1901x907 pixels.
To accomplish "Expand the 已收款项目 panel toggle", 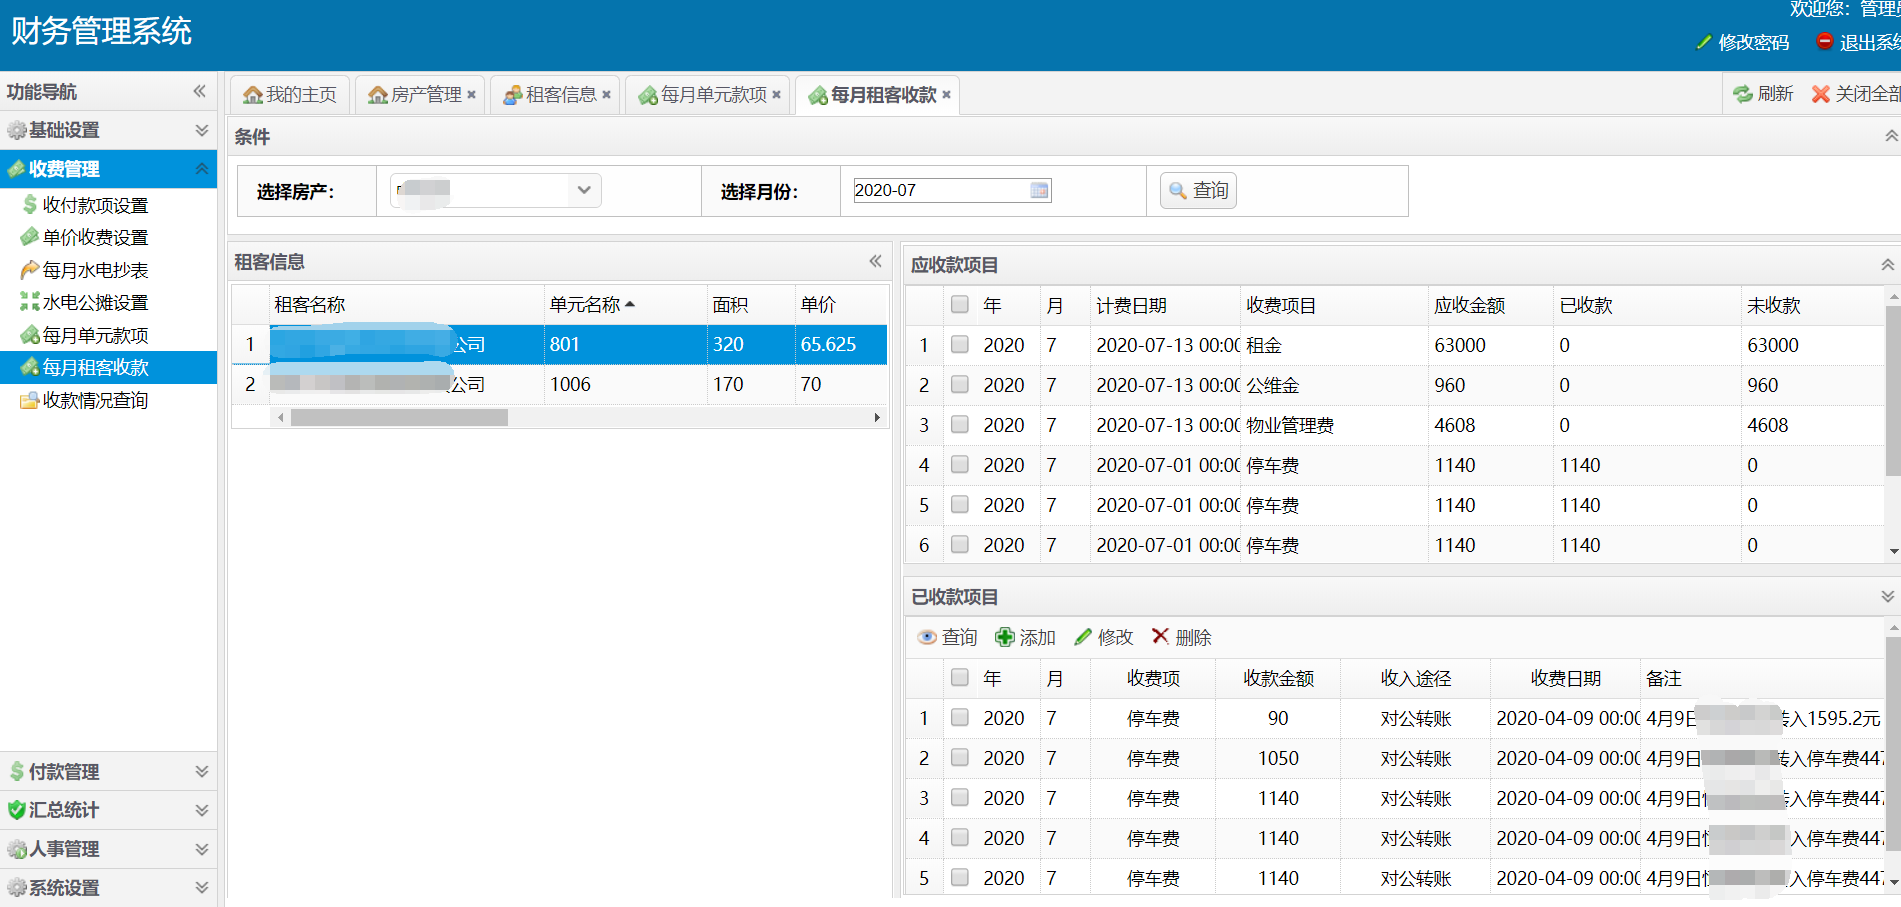I will coord(1887,596).
